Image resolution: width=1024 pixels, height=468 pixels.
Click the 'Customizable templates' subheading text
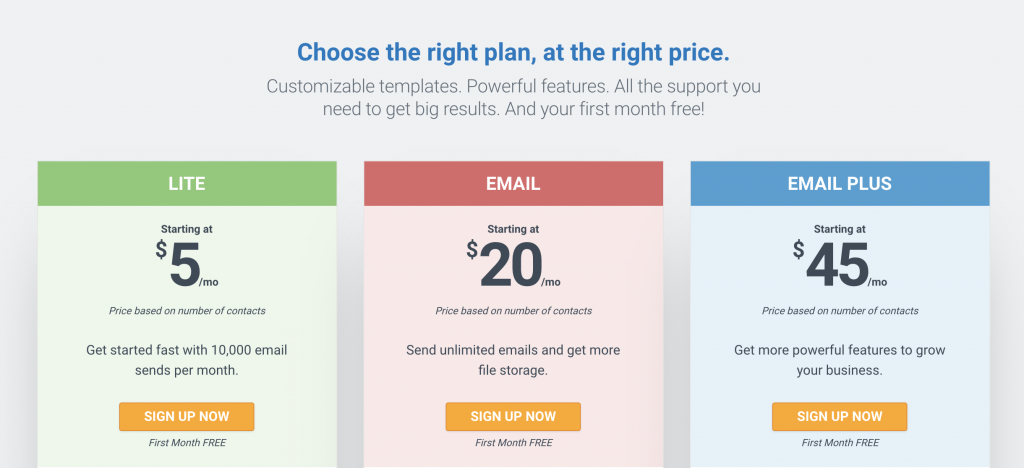(x=513, y=97)
